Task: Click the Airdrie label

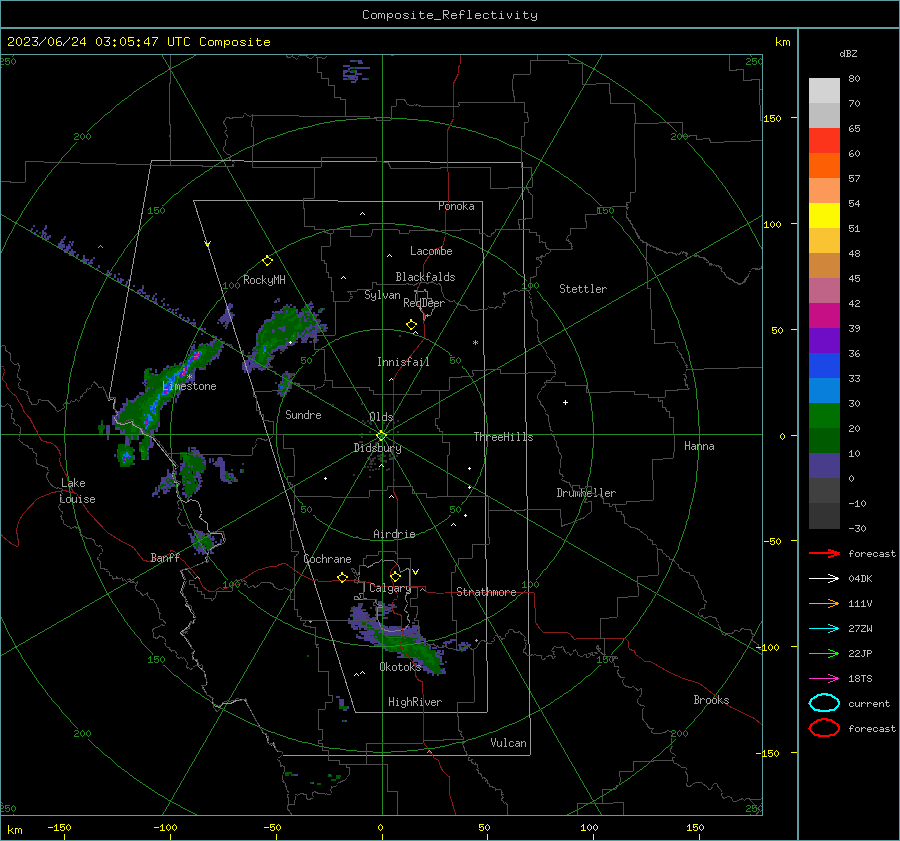Action: pyautogui.click(x=394, y=534)
